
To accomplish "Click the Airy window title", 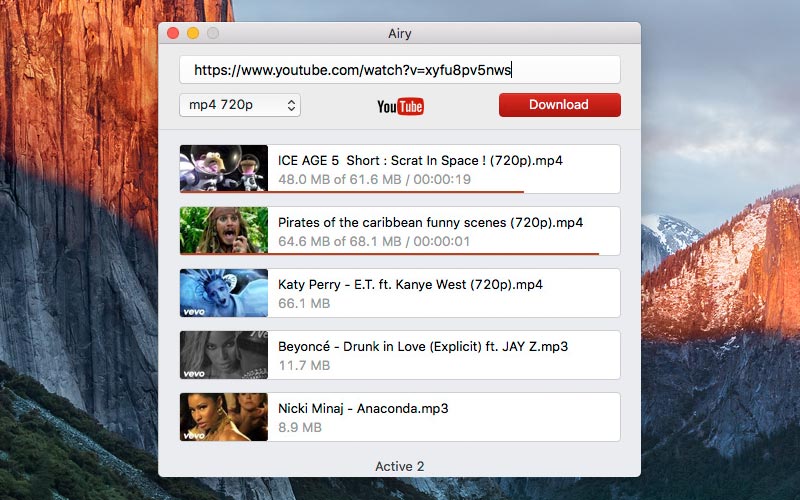I will coord(399,34).
